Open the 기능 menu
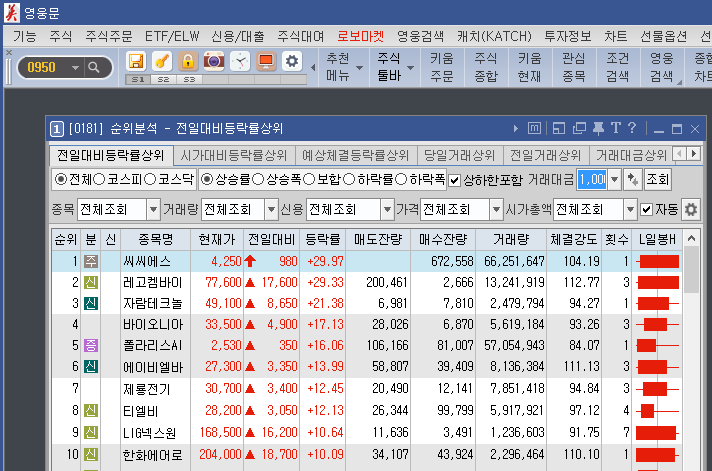The height and width of the screenshot is (471, 712). click(24, 36)
